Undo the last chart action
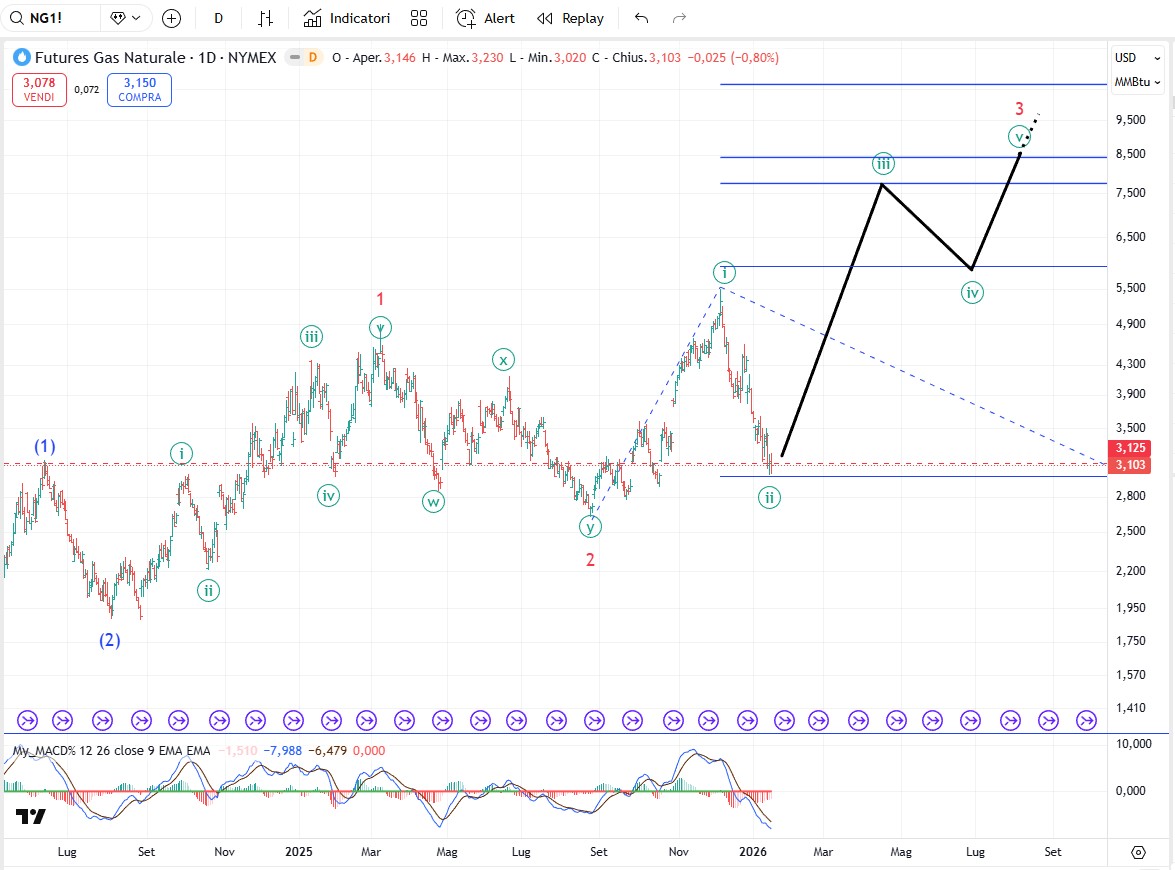Image resolution: width=1175 pixels, height=870 pixels. [x=641, y=18]
